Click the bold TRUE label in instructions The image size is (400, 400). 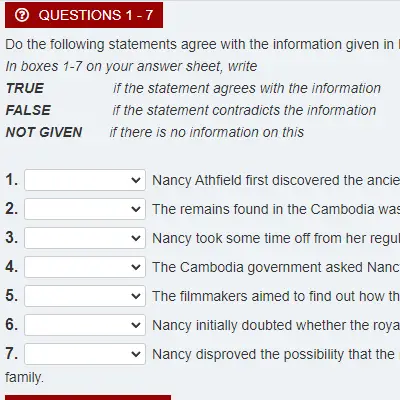pyautogui.click(x=25, y=88)
